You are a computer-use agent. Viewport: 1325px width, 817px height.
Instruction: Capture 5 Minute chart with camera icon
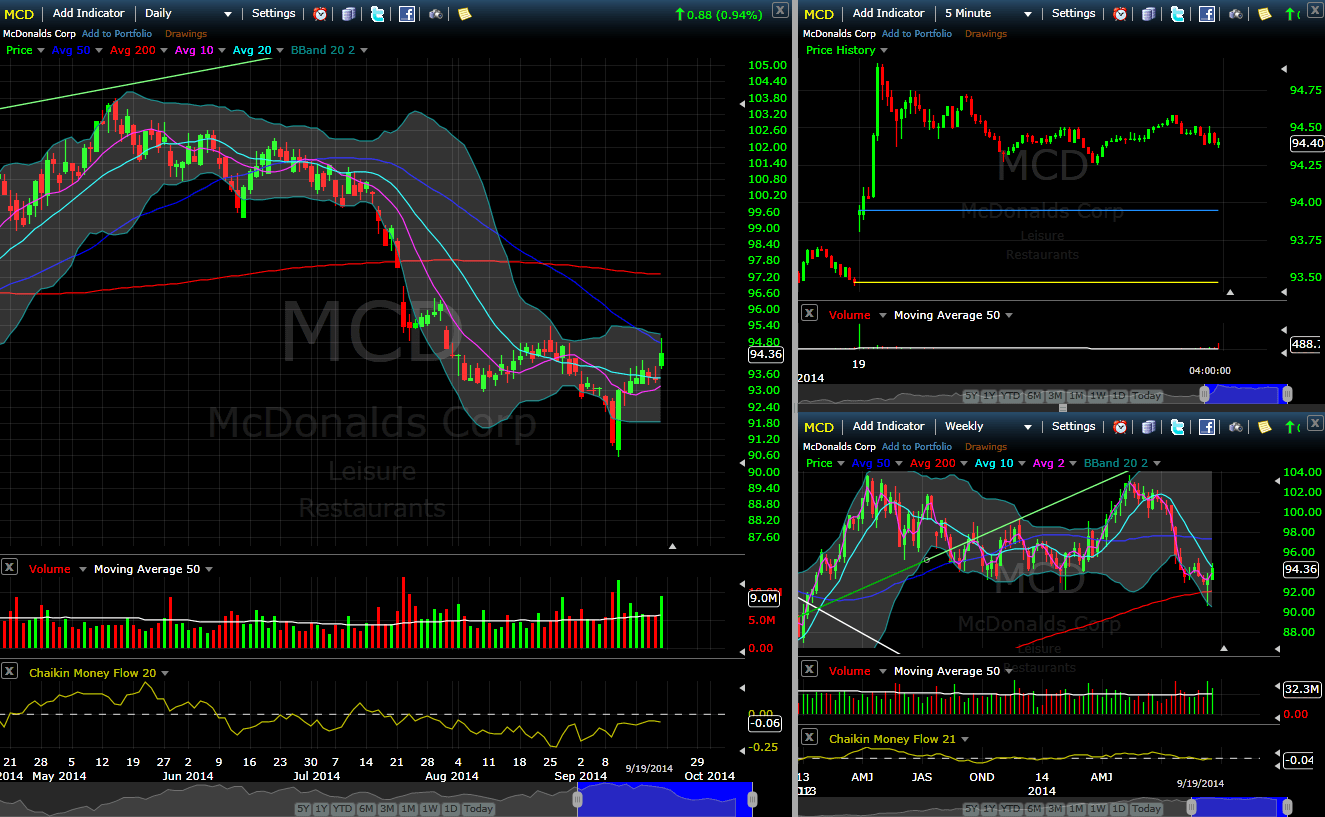point(1236,14)
